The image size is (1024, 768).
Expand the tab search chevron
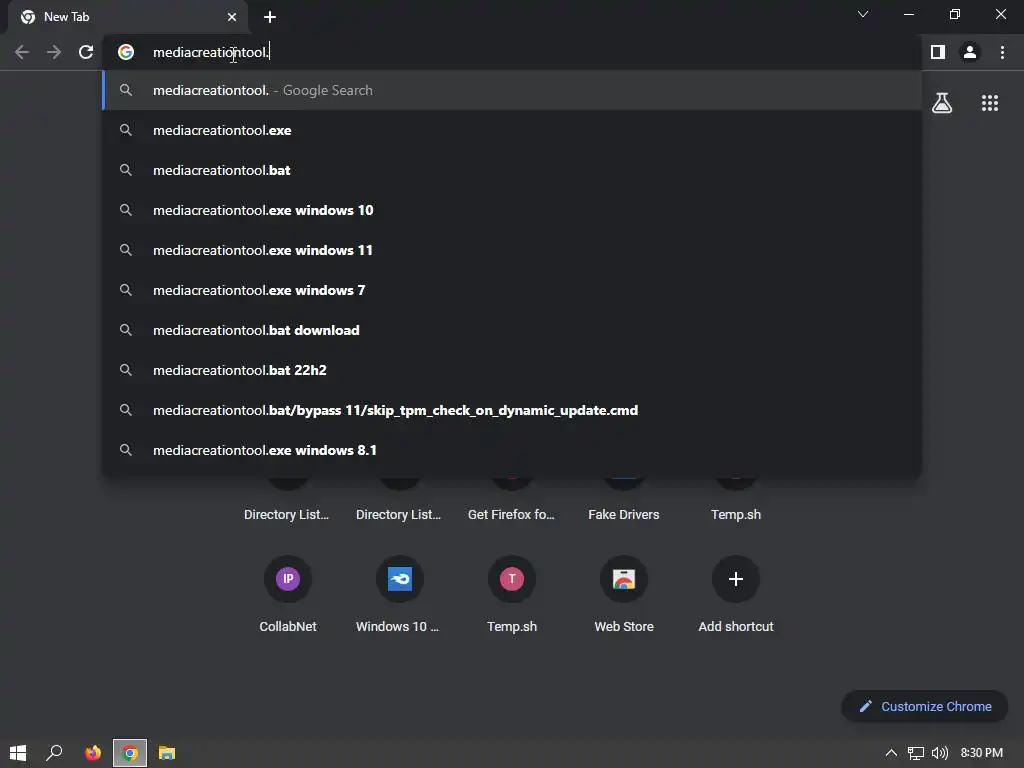863,14
